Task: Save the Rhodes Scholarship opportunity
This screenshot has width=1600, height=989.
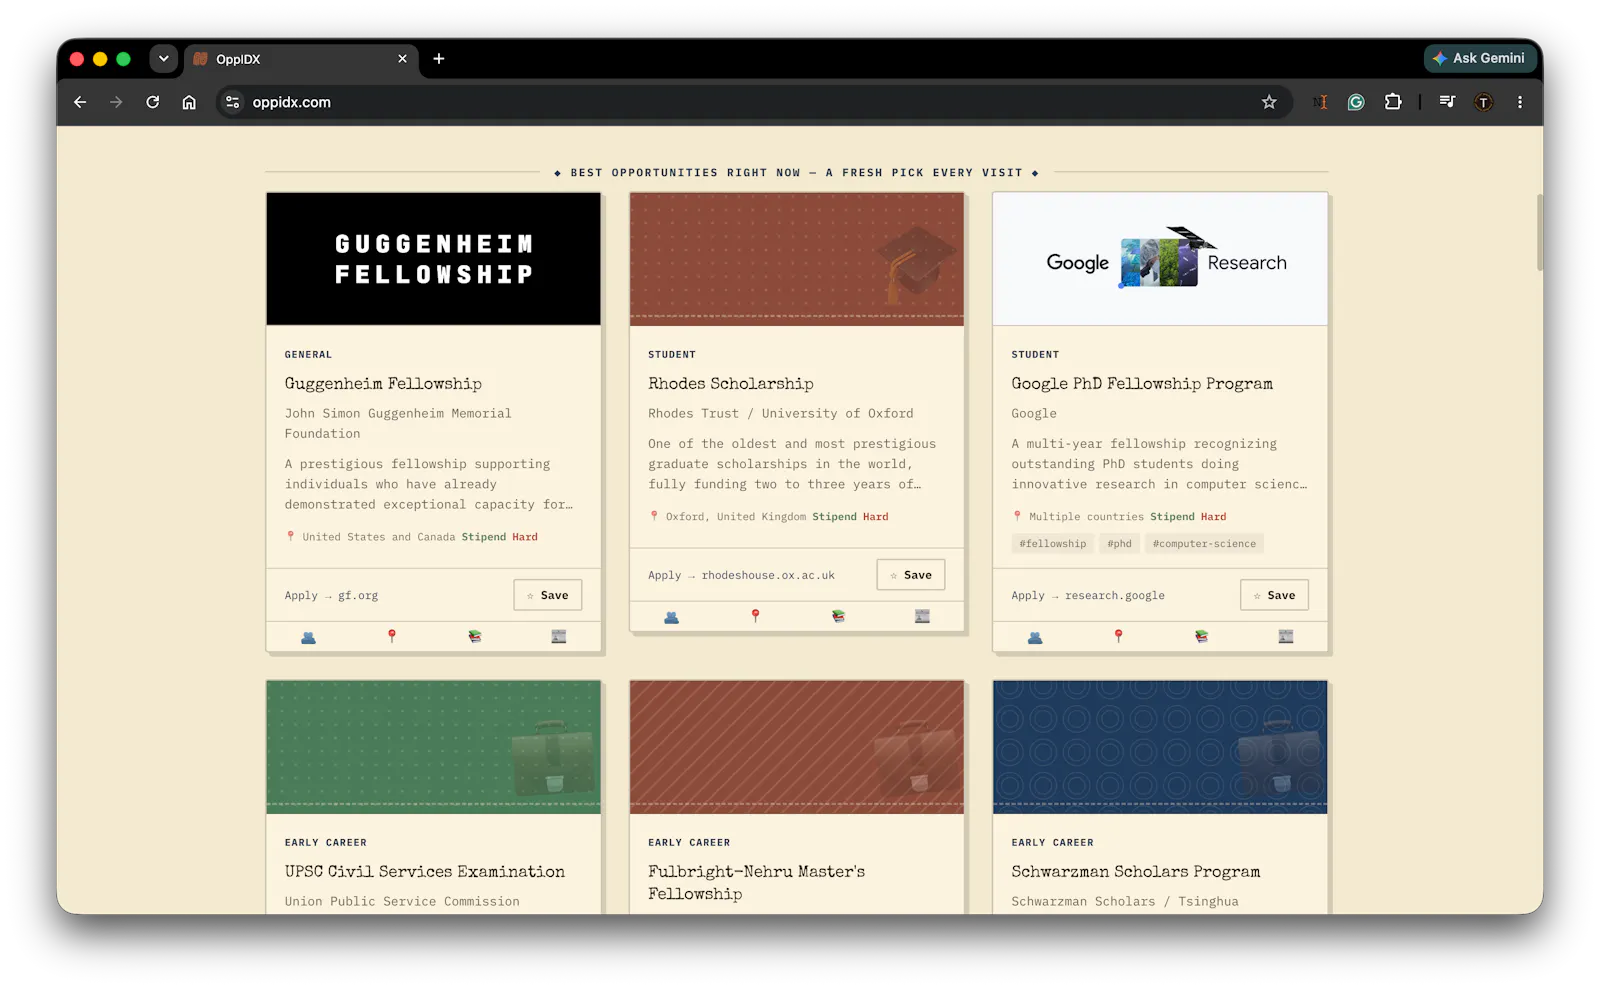Action: point(911,575)
